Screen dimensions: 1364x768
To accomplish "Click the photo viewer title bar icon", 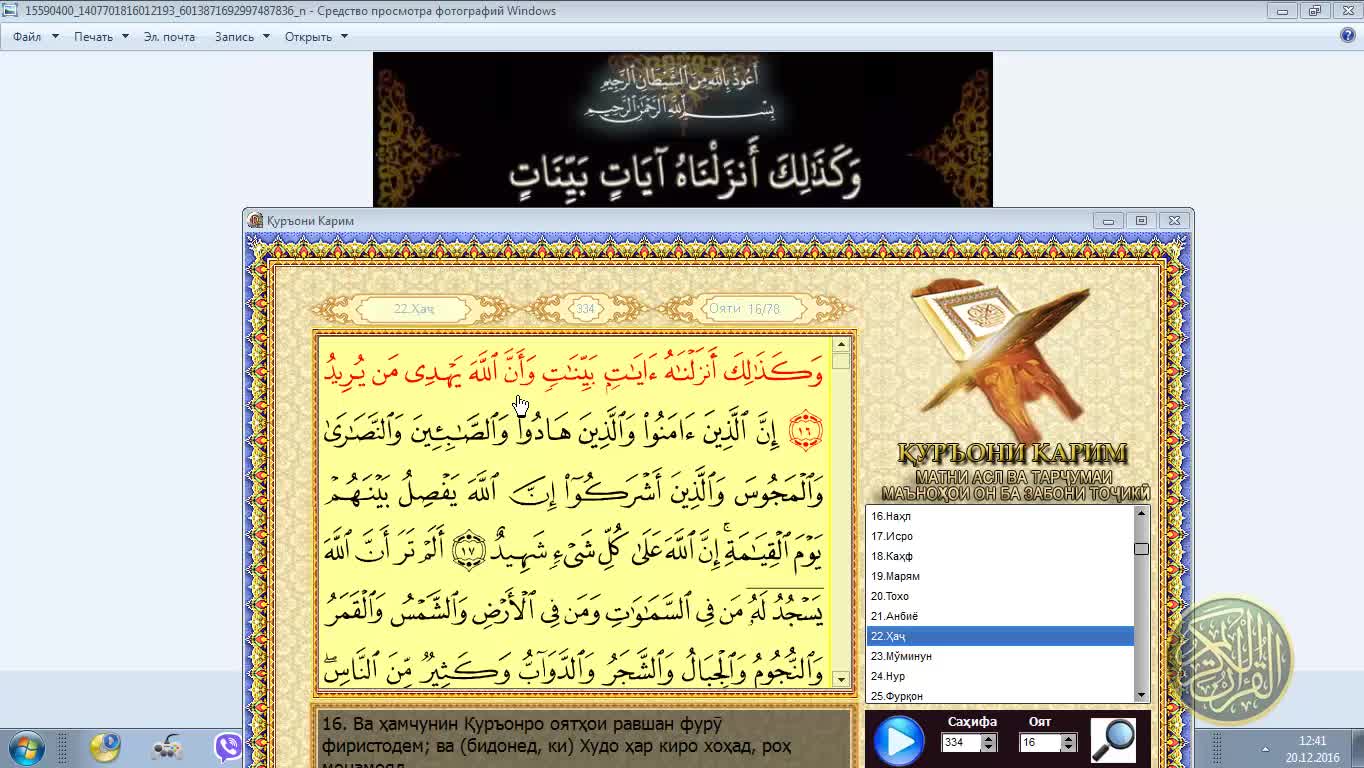I will [10, 11].
